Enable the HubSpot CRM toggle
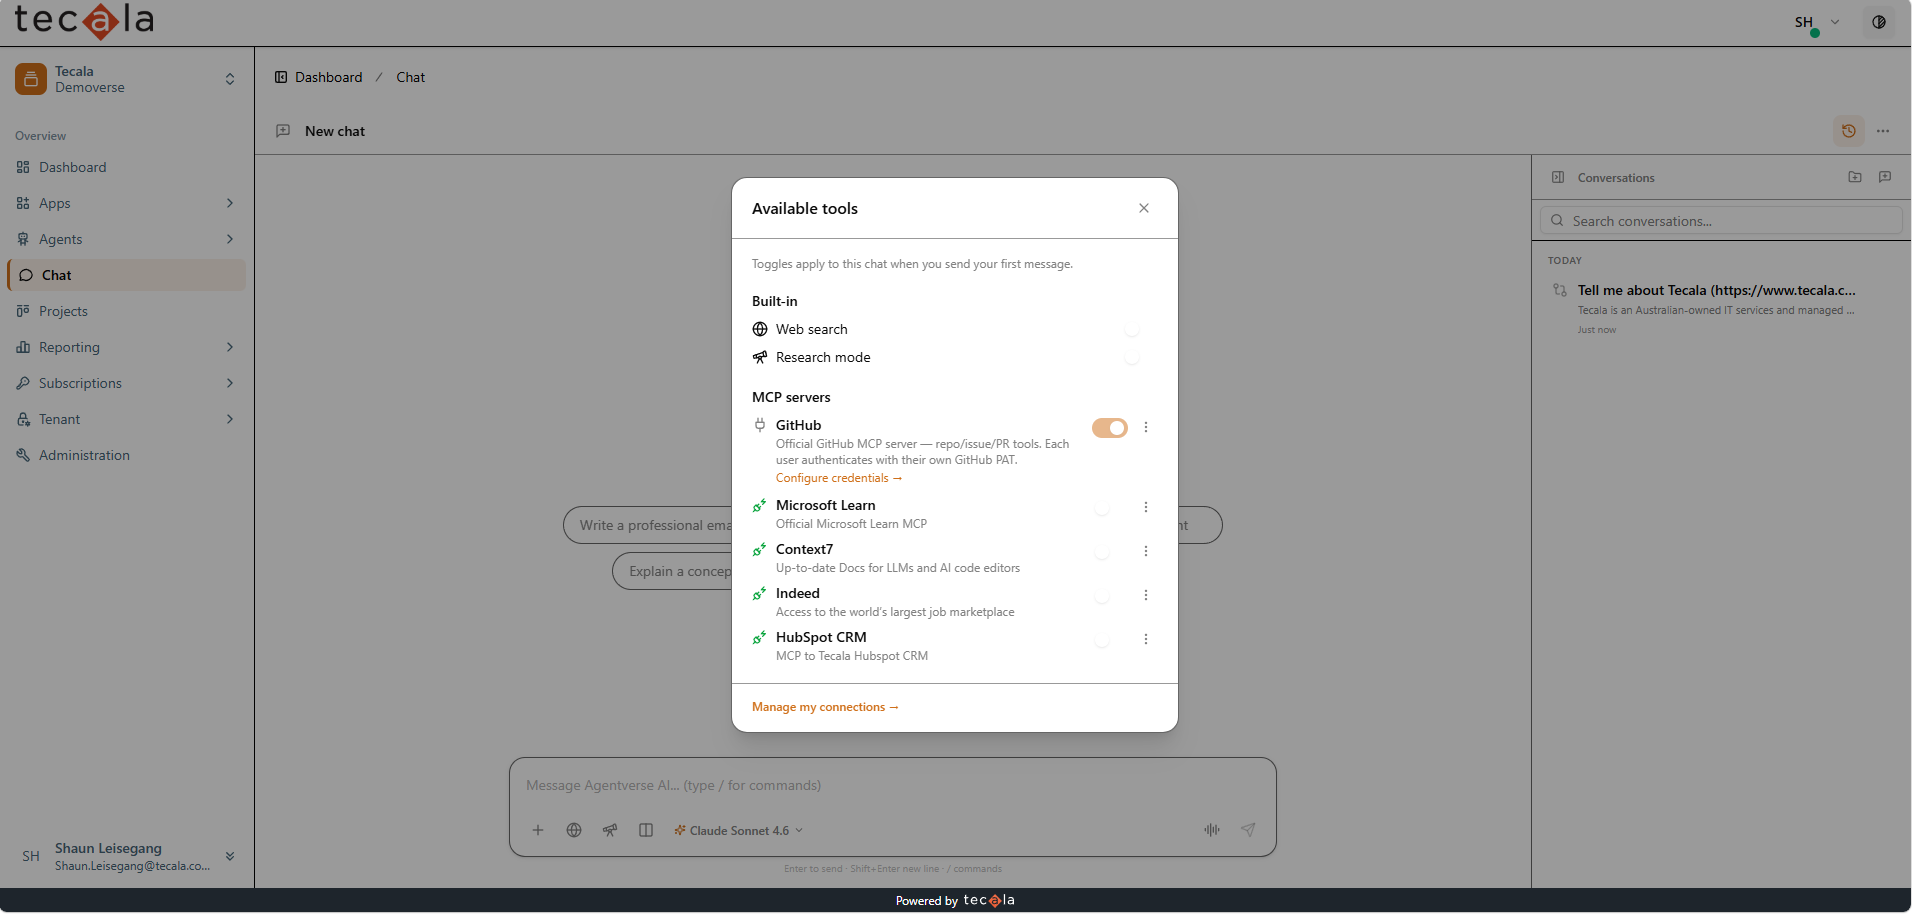 1109,640
